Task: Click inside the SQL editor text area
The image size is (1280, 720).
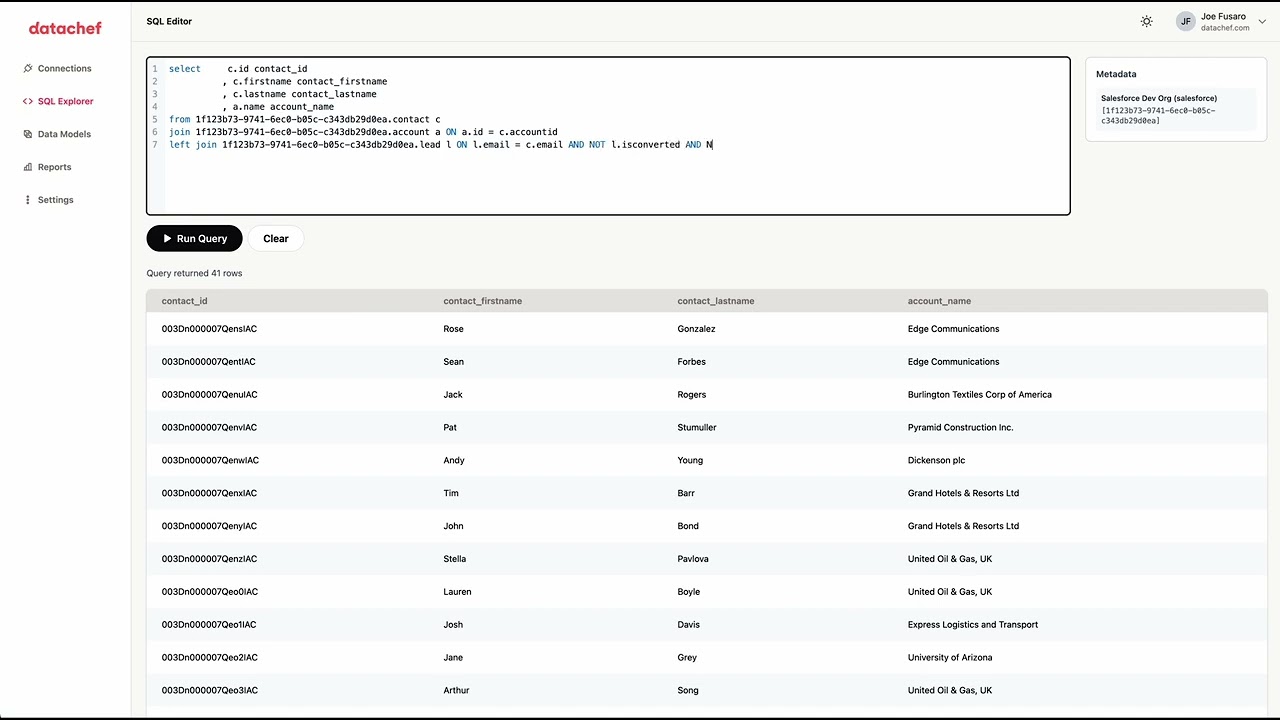Action: coord(608,136)
